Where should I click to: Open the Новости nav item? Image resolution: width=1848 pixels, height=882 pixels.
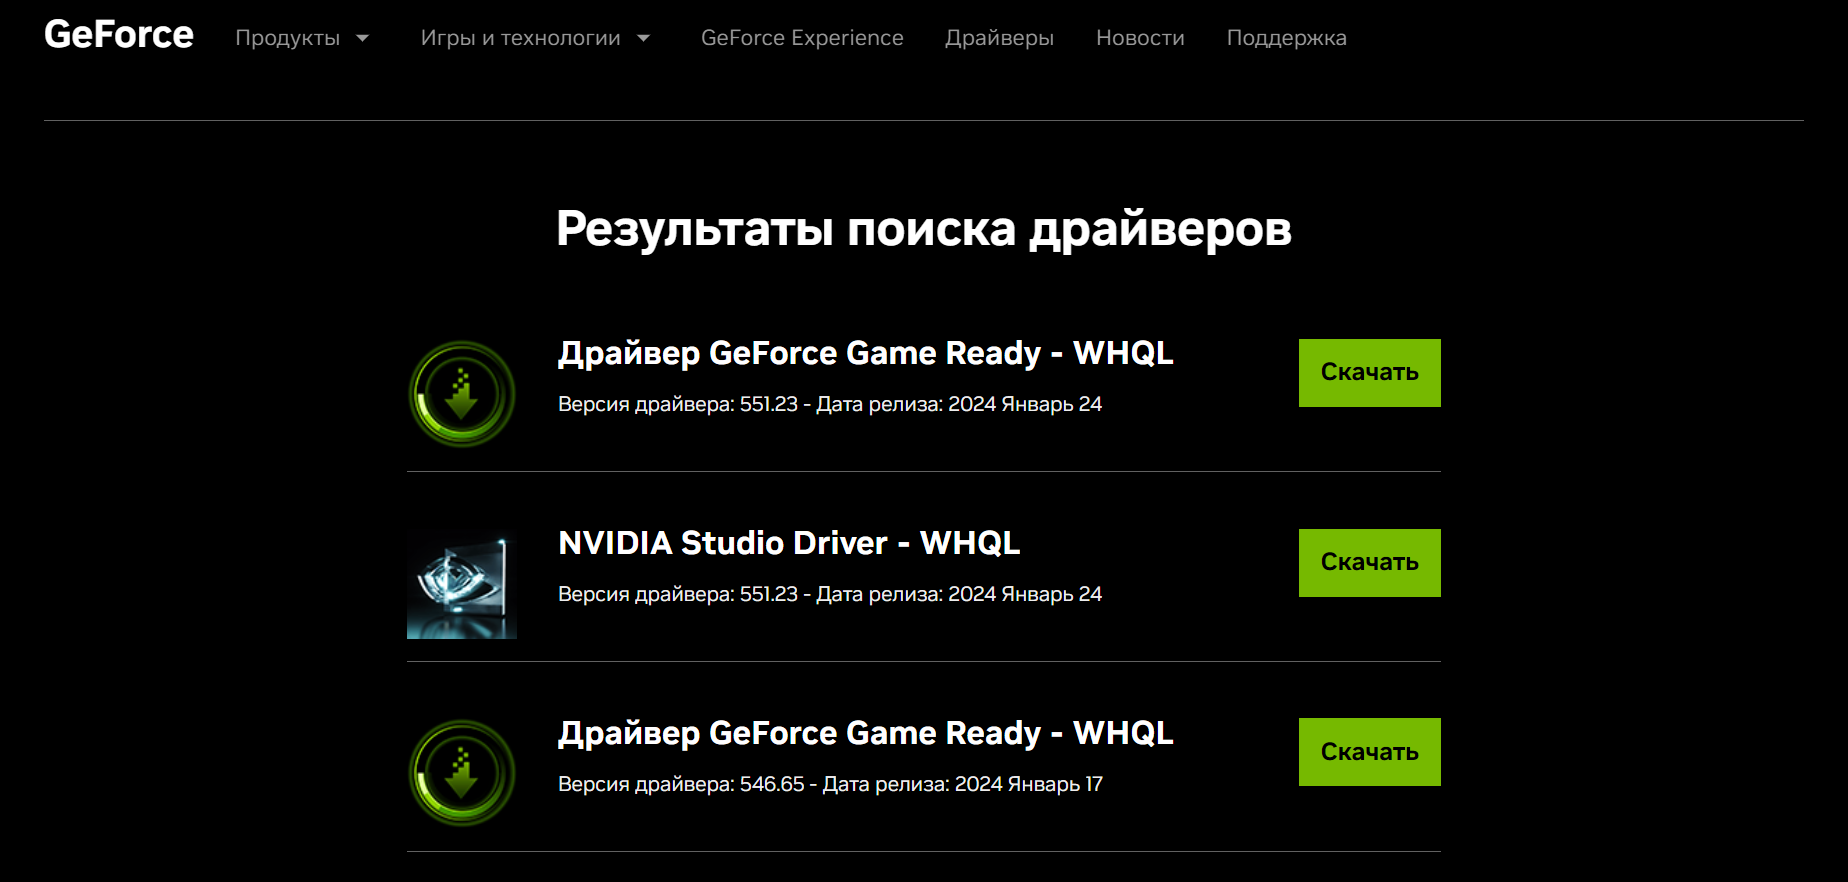1140,38
